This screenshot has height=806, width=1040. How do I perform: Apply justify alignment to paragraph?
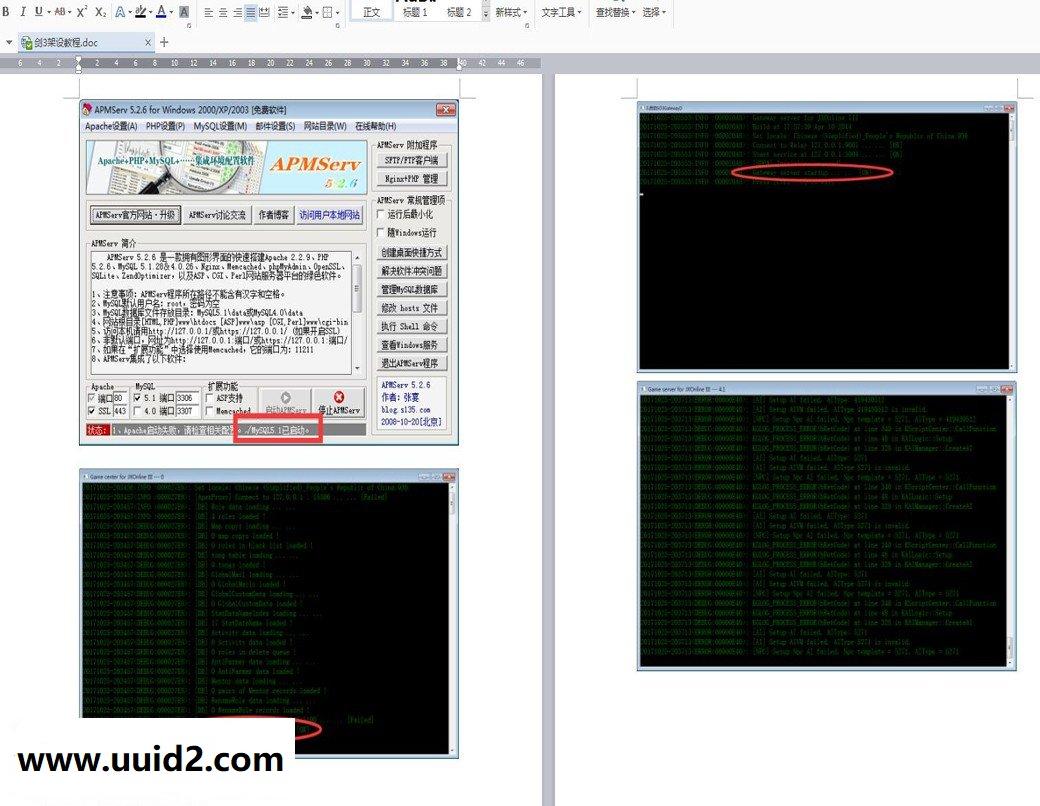tap(250, 13)
